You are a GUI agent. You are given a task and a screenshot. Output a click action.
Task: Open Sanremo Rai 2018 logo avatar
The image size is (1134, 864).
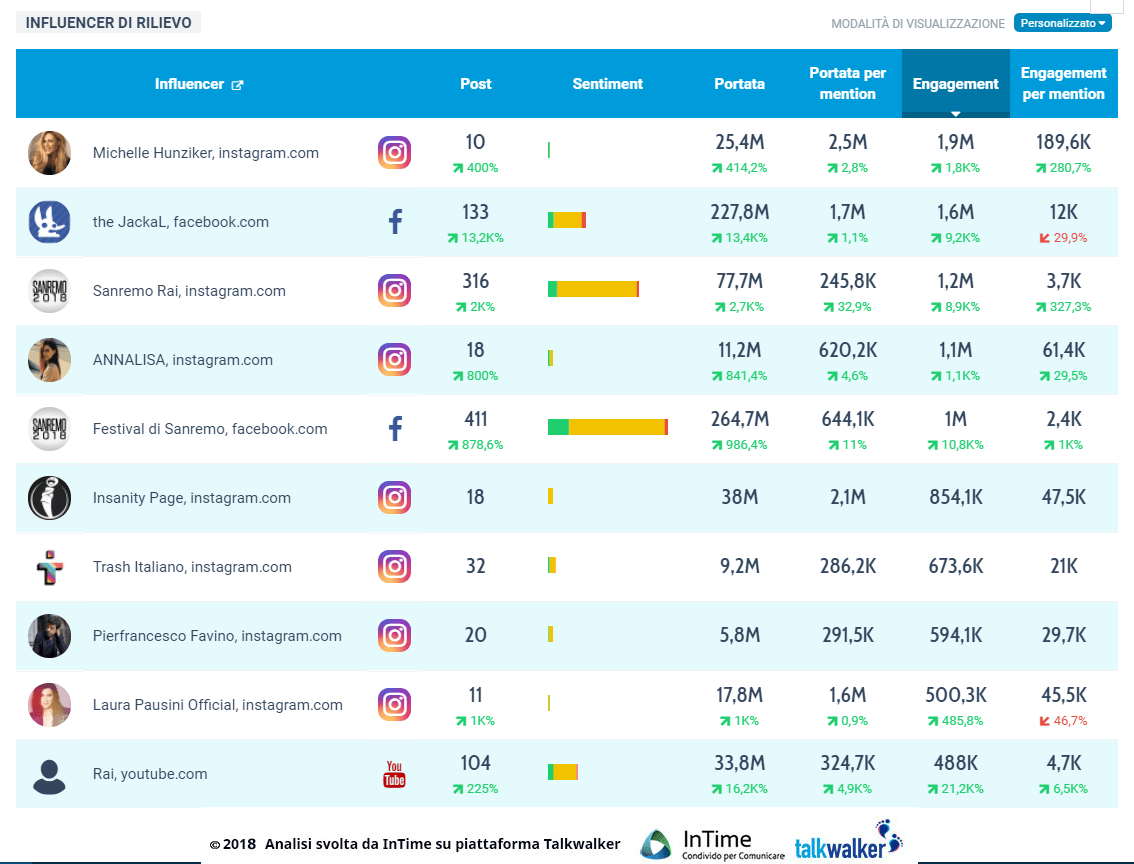coord(49,291)
